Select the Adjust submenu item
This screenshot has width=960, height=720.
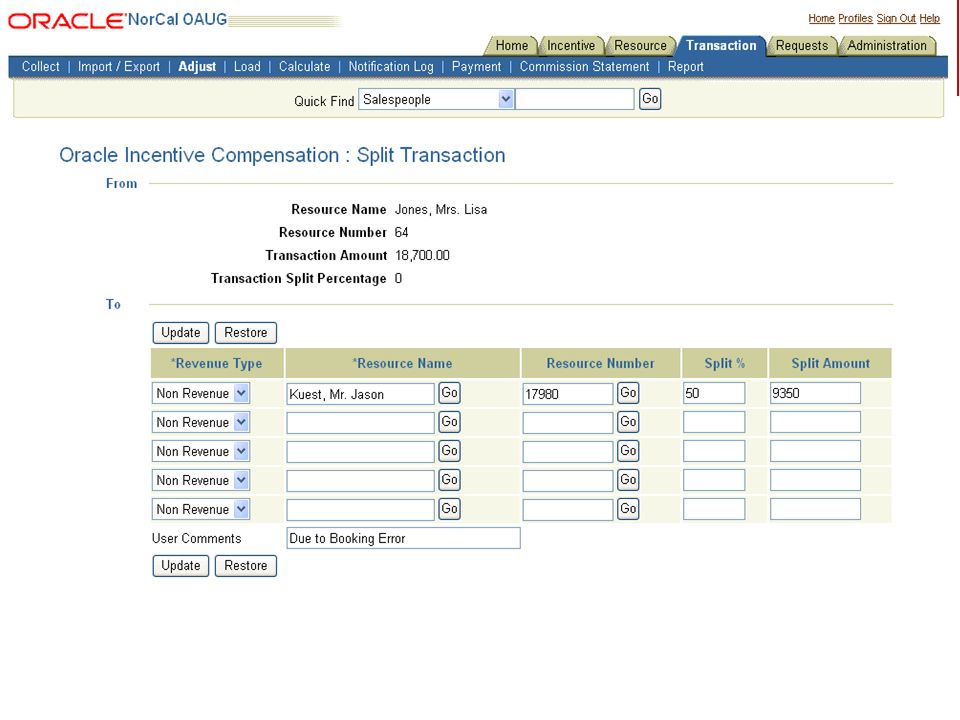pos(197,67)
